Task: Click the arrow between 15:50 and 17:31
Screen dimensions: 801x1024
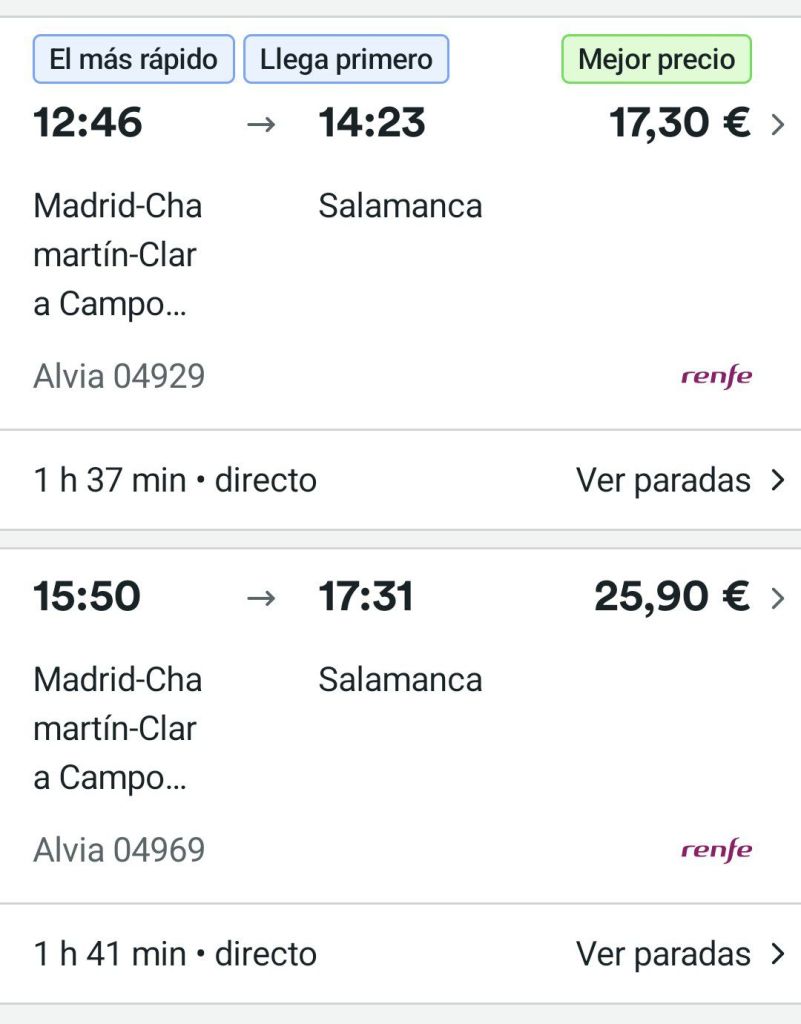Action: 260,597
